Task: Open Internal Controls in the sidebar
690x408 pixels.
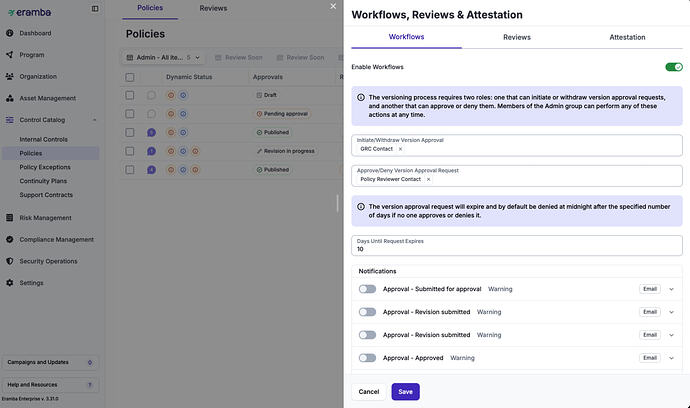Action: pos(44,139)
